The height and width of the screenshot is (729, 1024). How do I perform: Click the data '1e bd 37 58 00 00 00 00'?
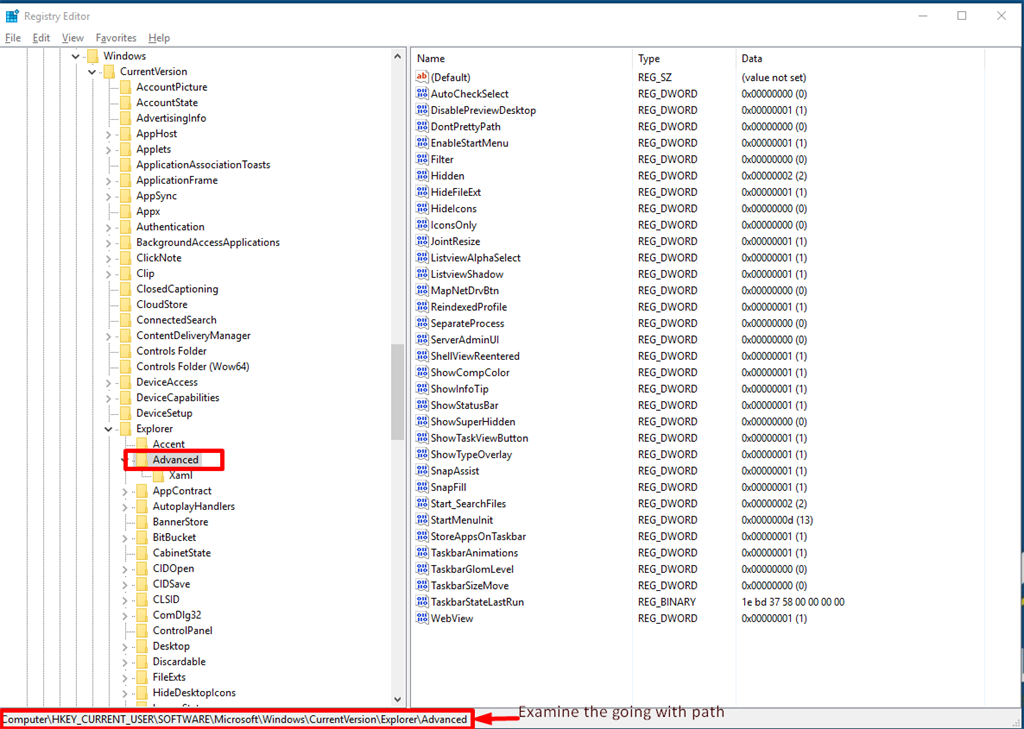point(793,602)
